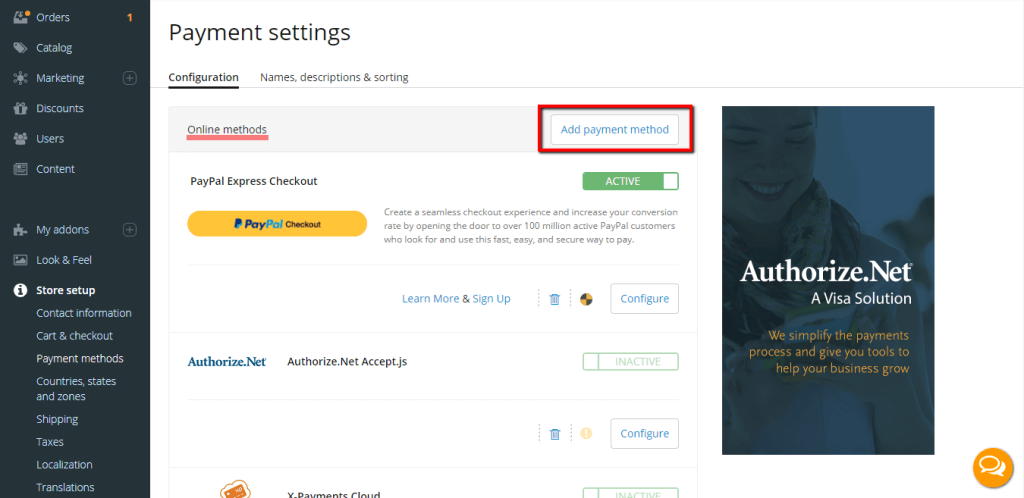Screen dimensions: 1024x498
Task: Click Authorize.Net Accept.js method title
Action: click(x=347, y=361)
